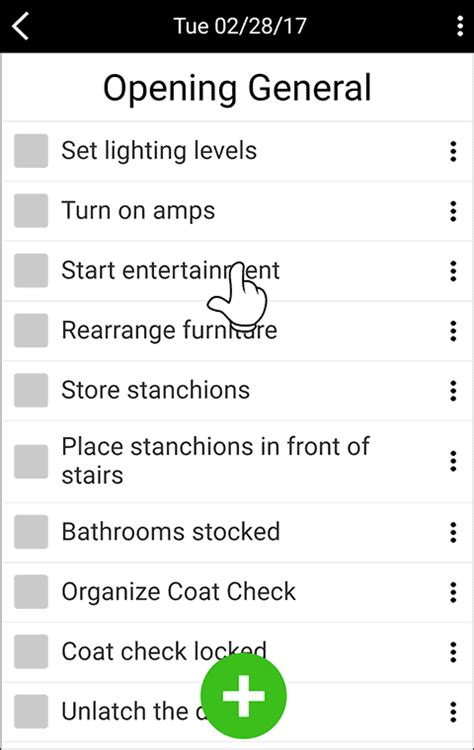The width and height of the screenshot is (474, 750).
Task: Select the Bathrooms stocked task text
Action: pyautogui.click(x=171, y=531)
